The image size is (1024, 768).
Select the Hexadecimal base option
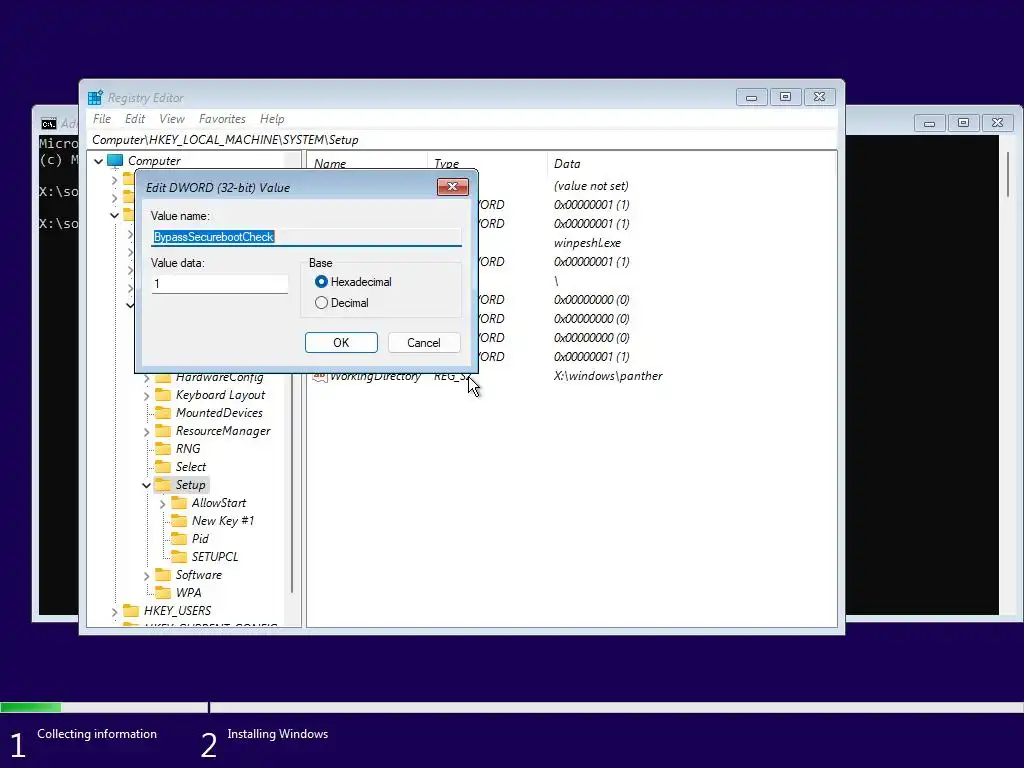[x=321, y=281]
